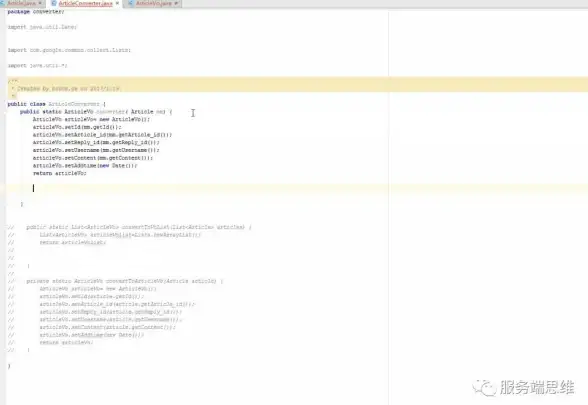The width and height of the screenshot is (588, 405).
Task: Switch to the Article.java tab
Action: 21,3
